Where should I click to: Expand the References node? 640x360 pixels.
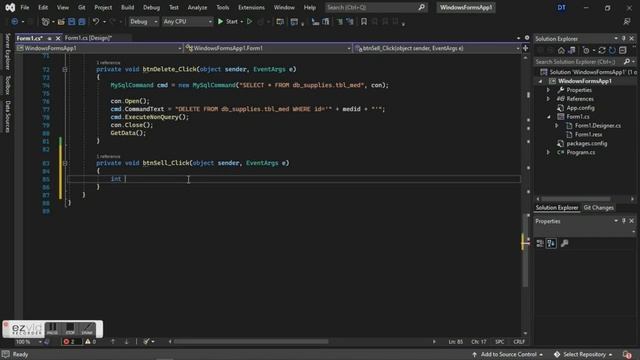click(x=549, y=99)
